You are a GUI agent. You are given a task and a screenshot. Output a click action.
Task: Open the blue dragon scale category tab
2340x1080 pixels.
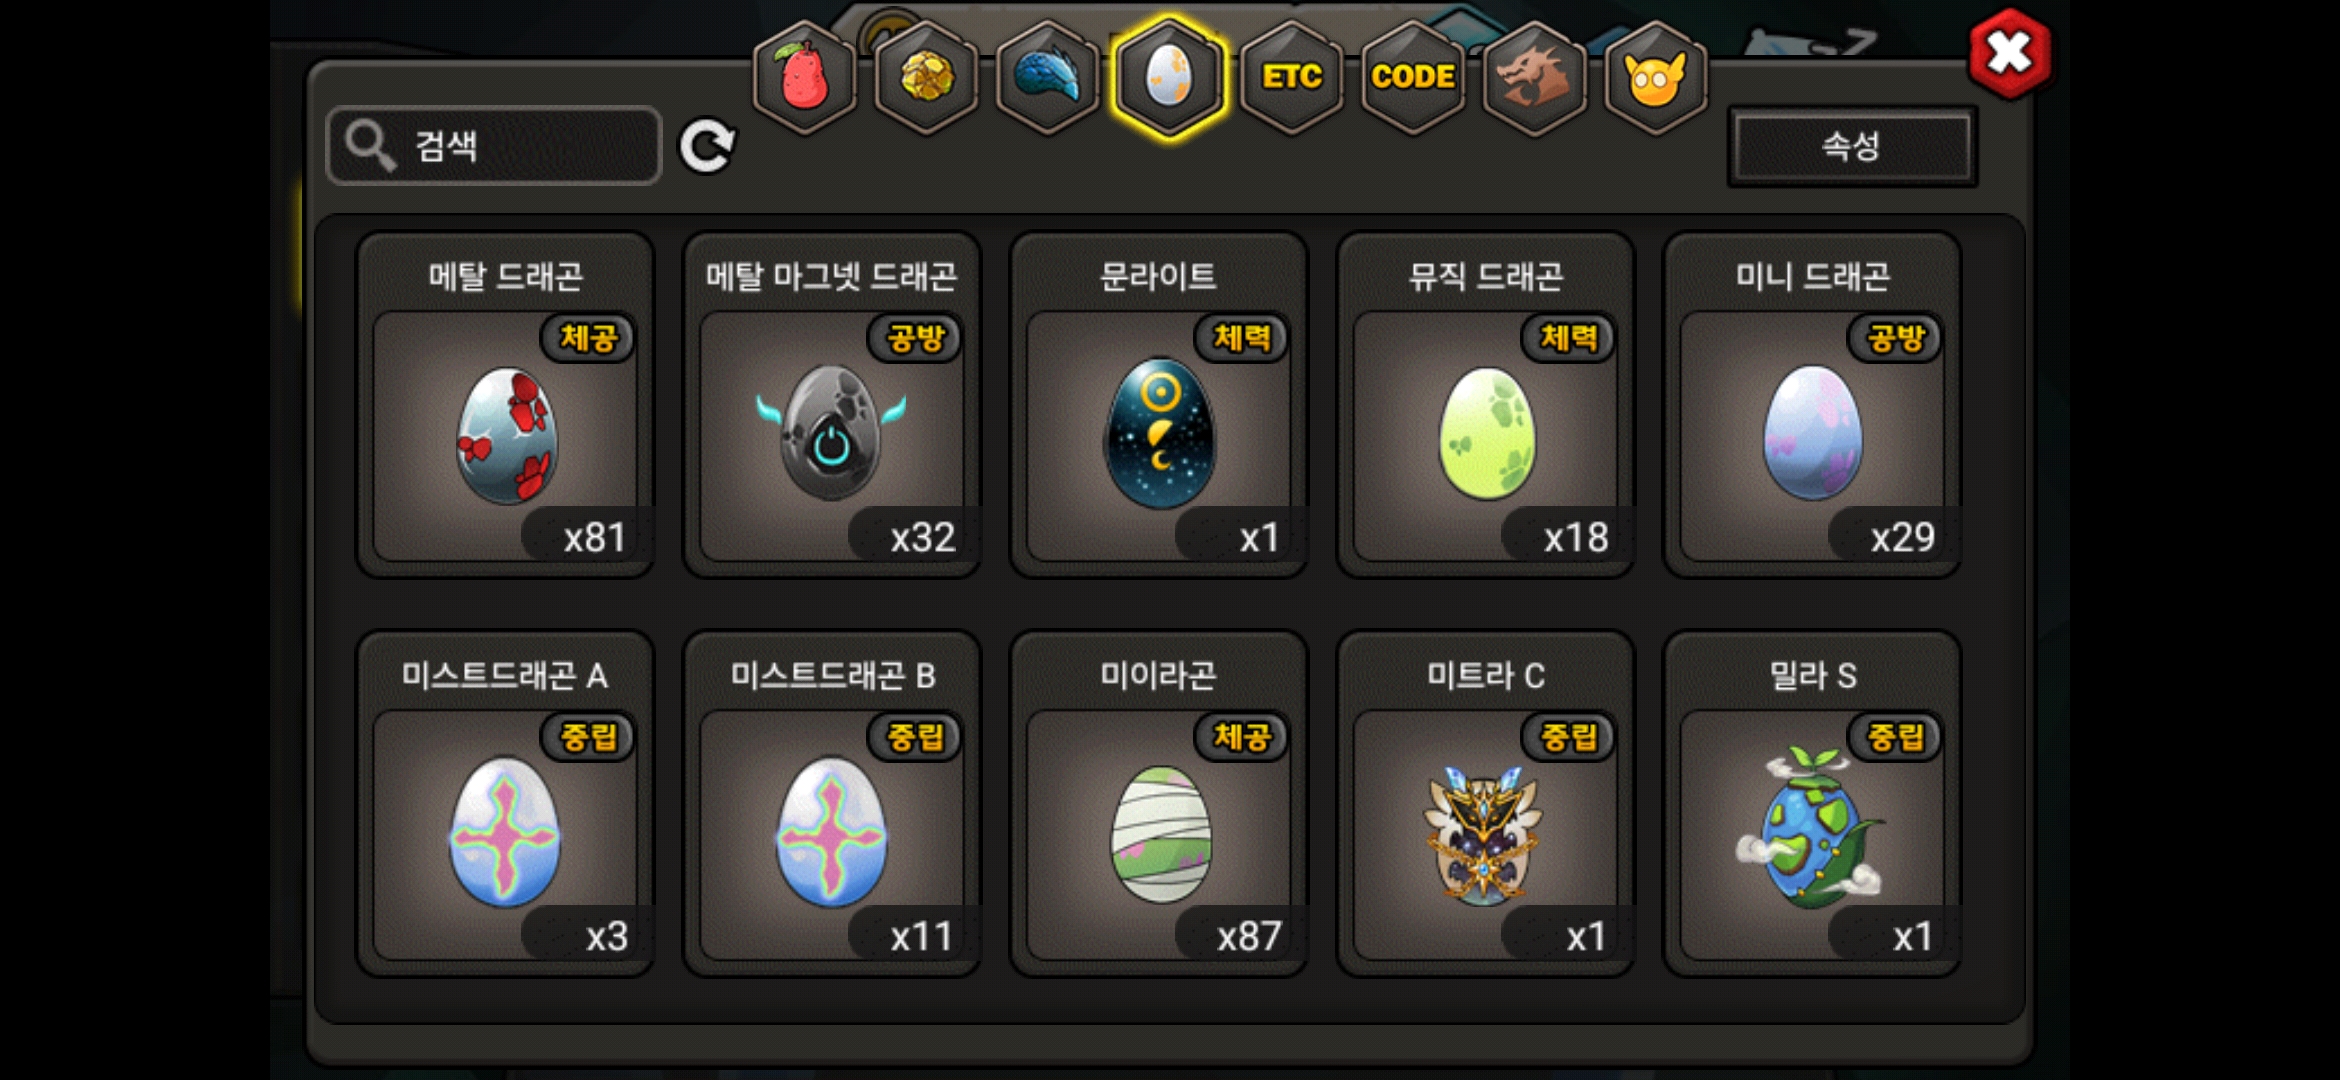pyautogui.click(x=1048, y=77)
